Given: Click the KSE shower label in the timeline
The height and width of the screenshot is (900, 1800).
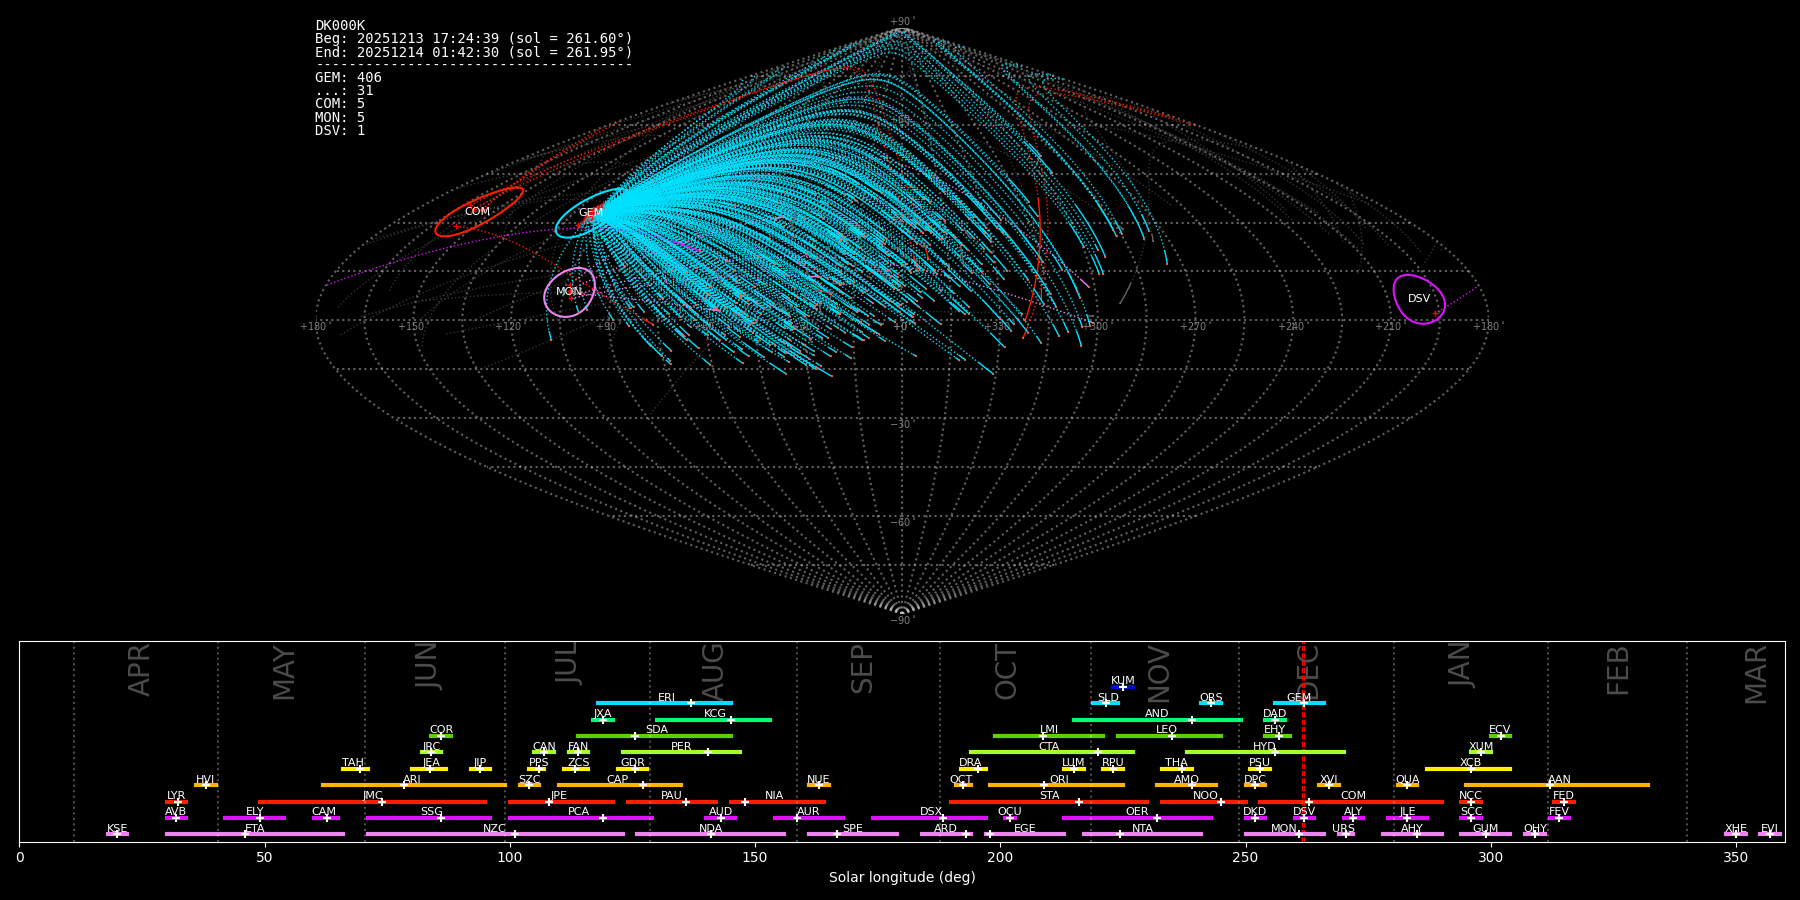Looking at the screenshot, I should tap(117, 828).
